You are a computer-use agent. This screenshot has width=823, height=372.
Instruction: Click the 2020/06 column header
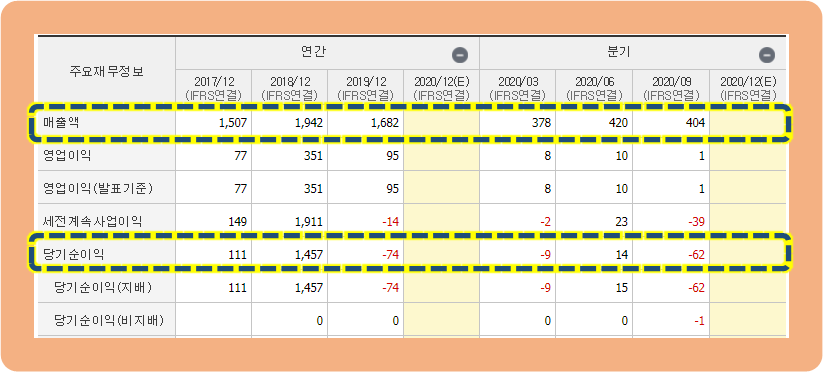(594, 87)
